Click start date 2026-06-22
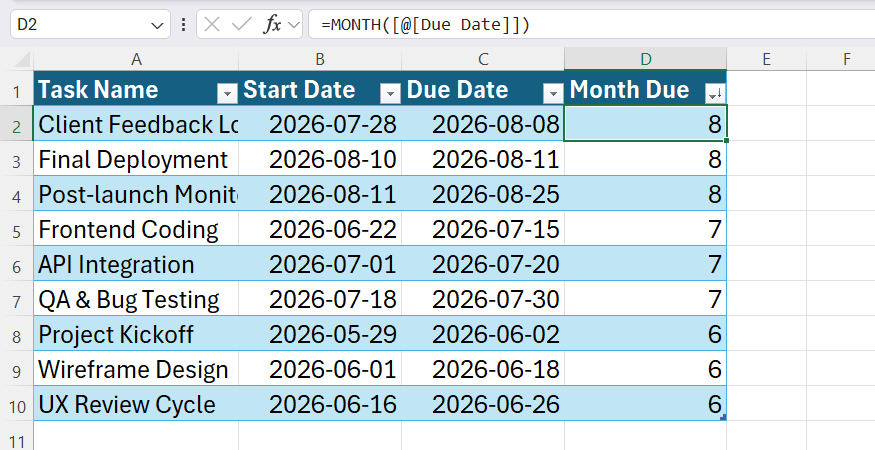Viewport: 875px width, 450px height. [x=320, y=228]
